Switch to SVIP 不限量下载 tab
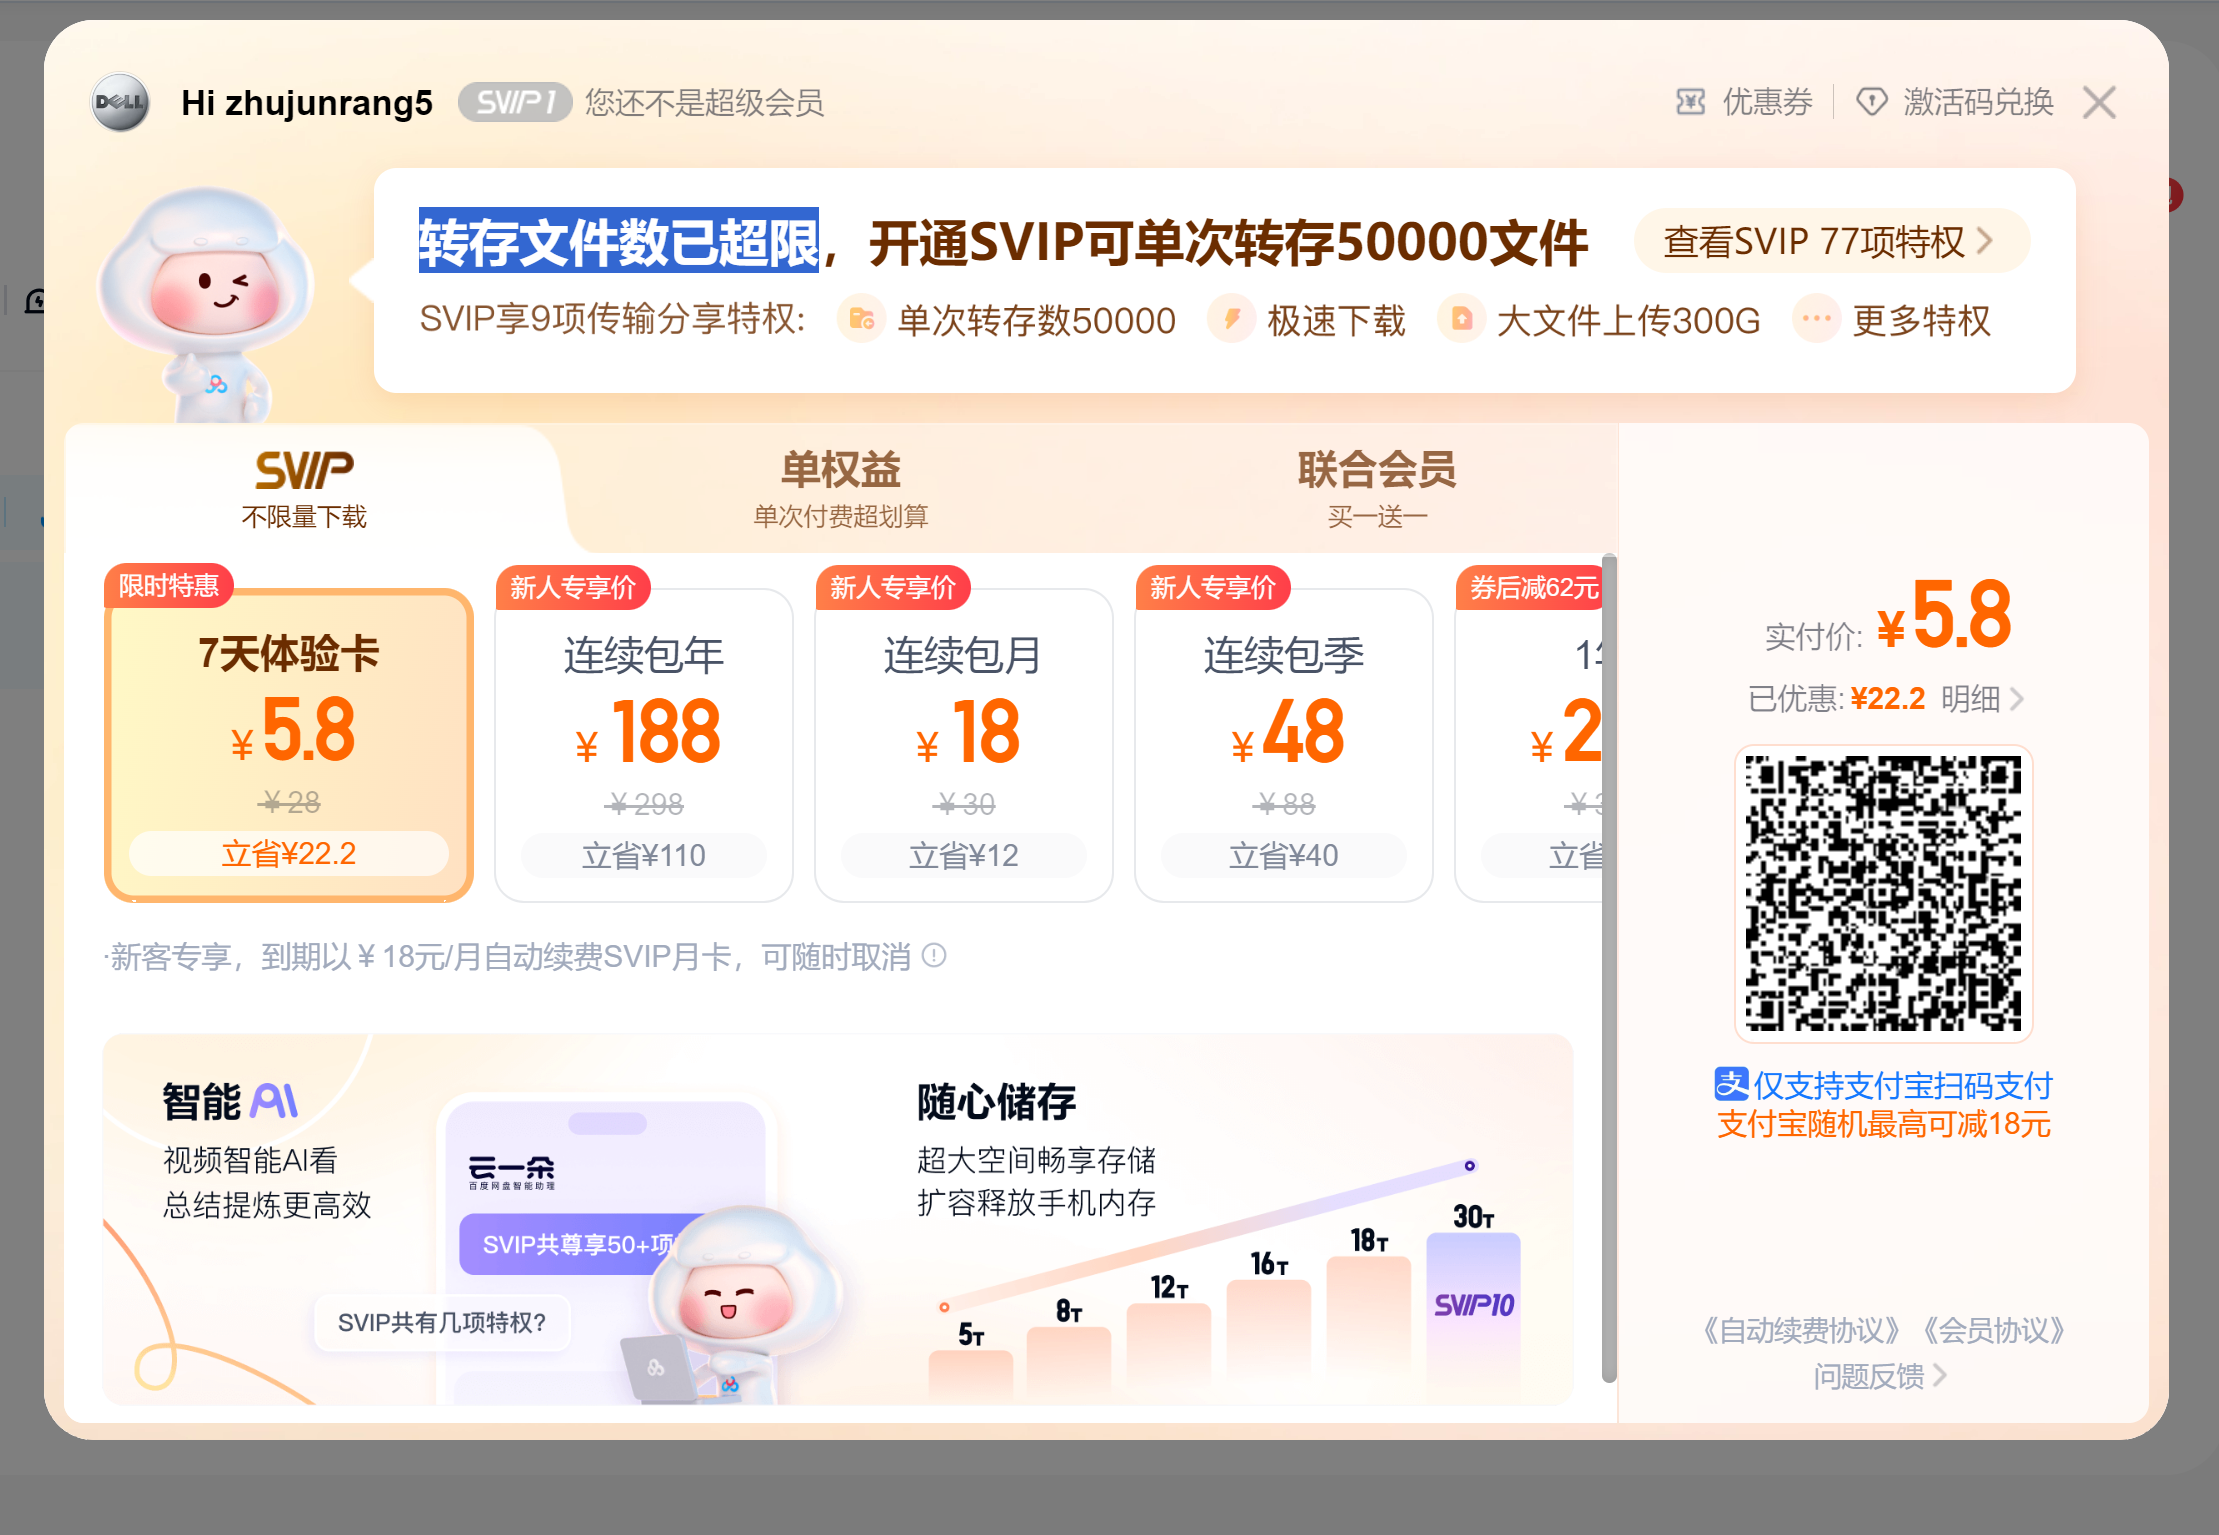 coord(304,489)
